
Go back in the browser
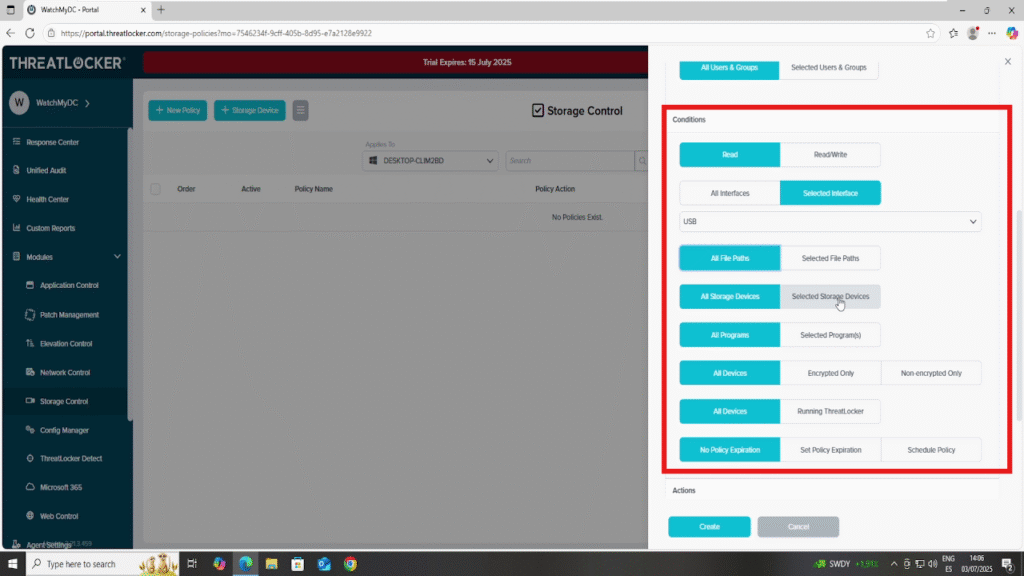(10, 33)
